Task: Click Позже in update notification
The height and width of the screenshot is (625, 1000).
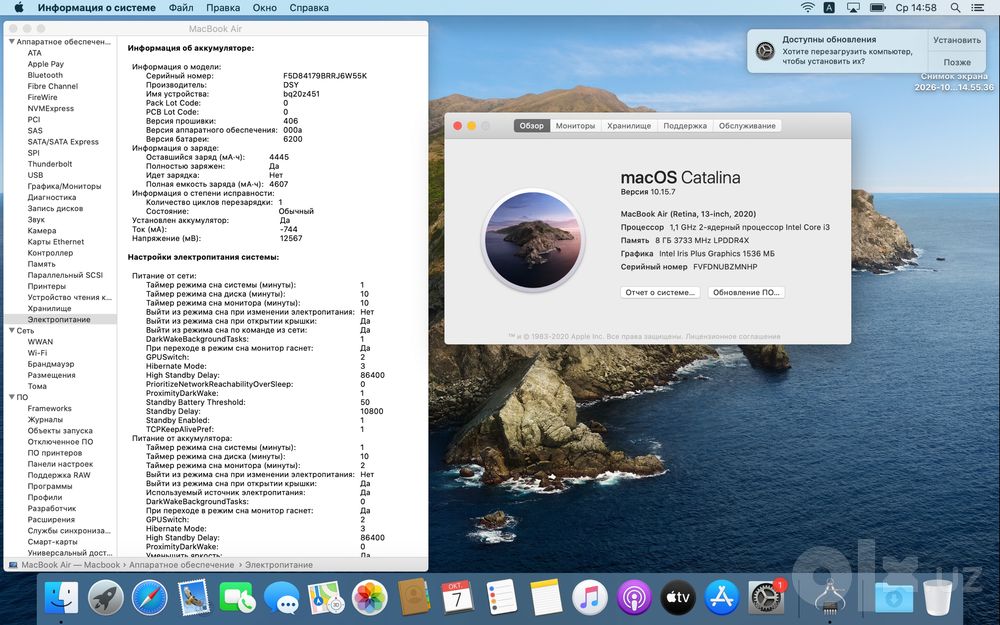Action: pos(957,62)
